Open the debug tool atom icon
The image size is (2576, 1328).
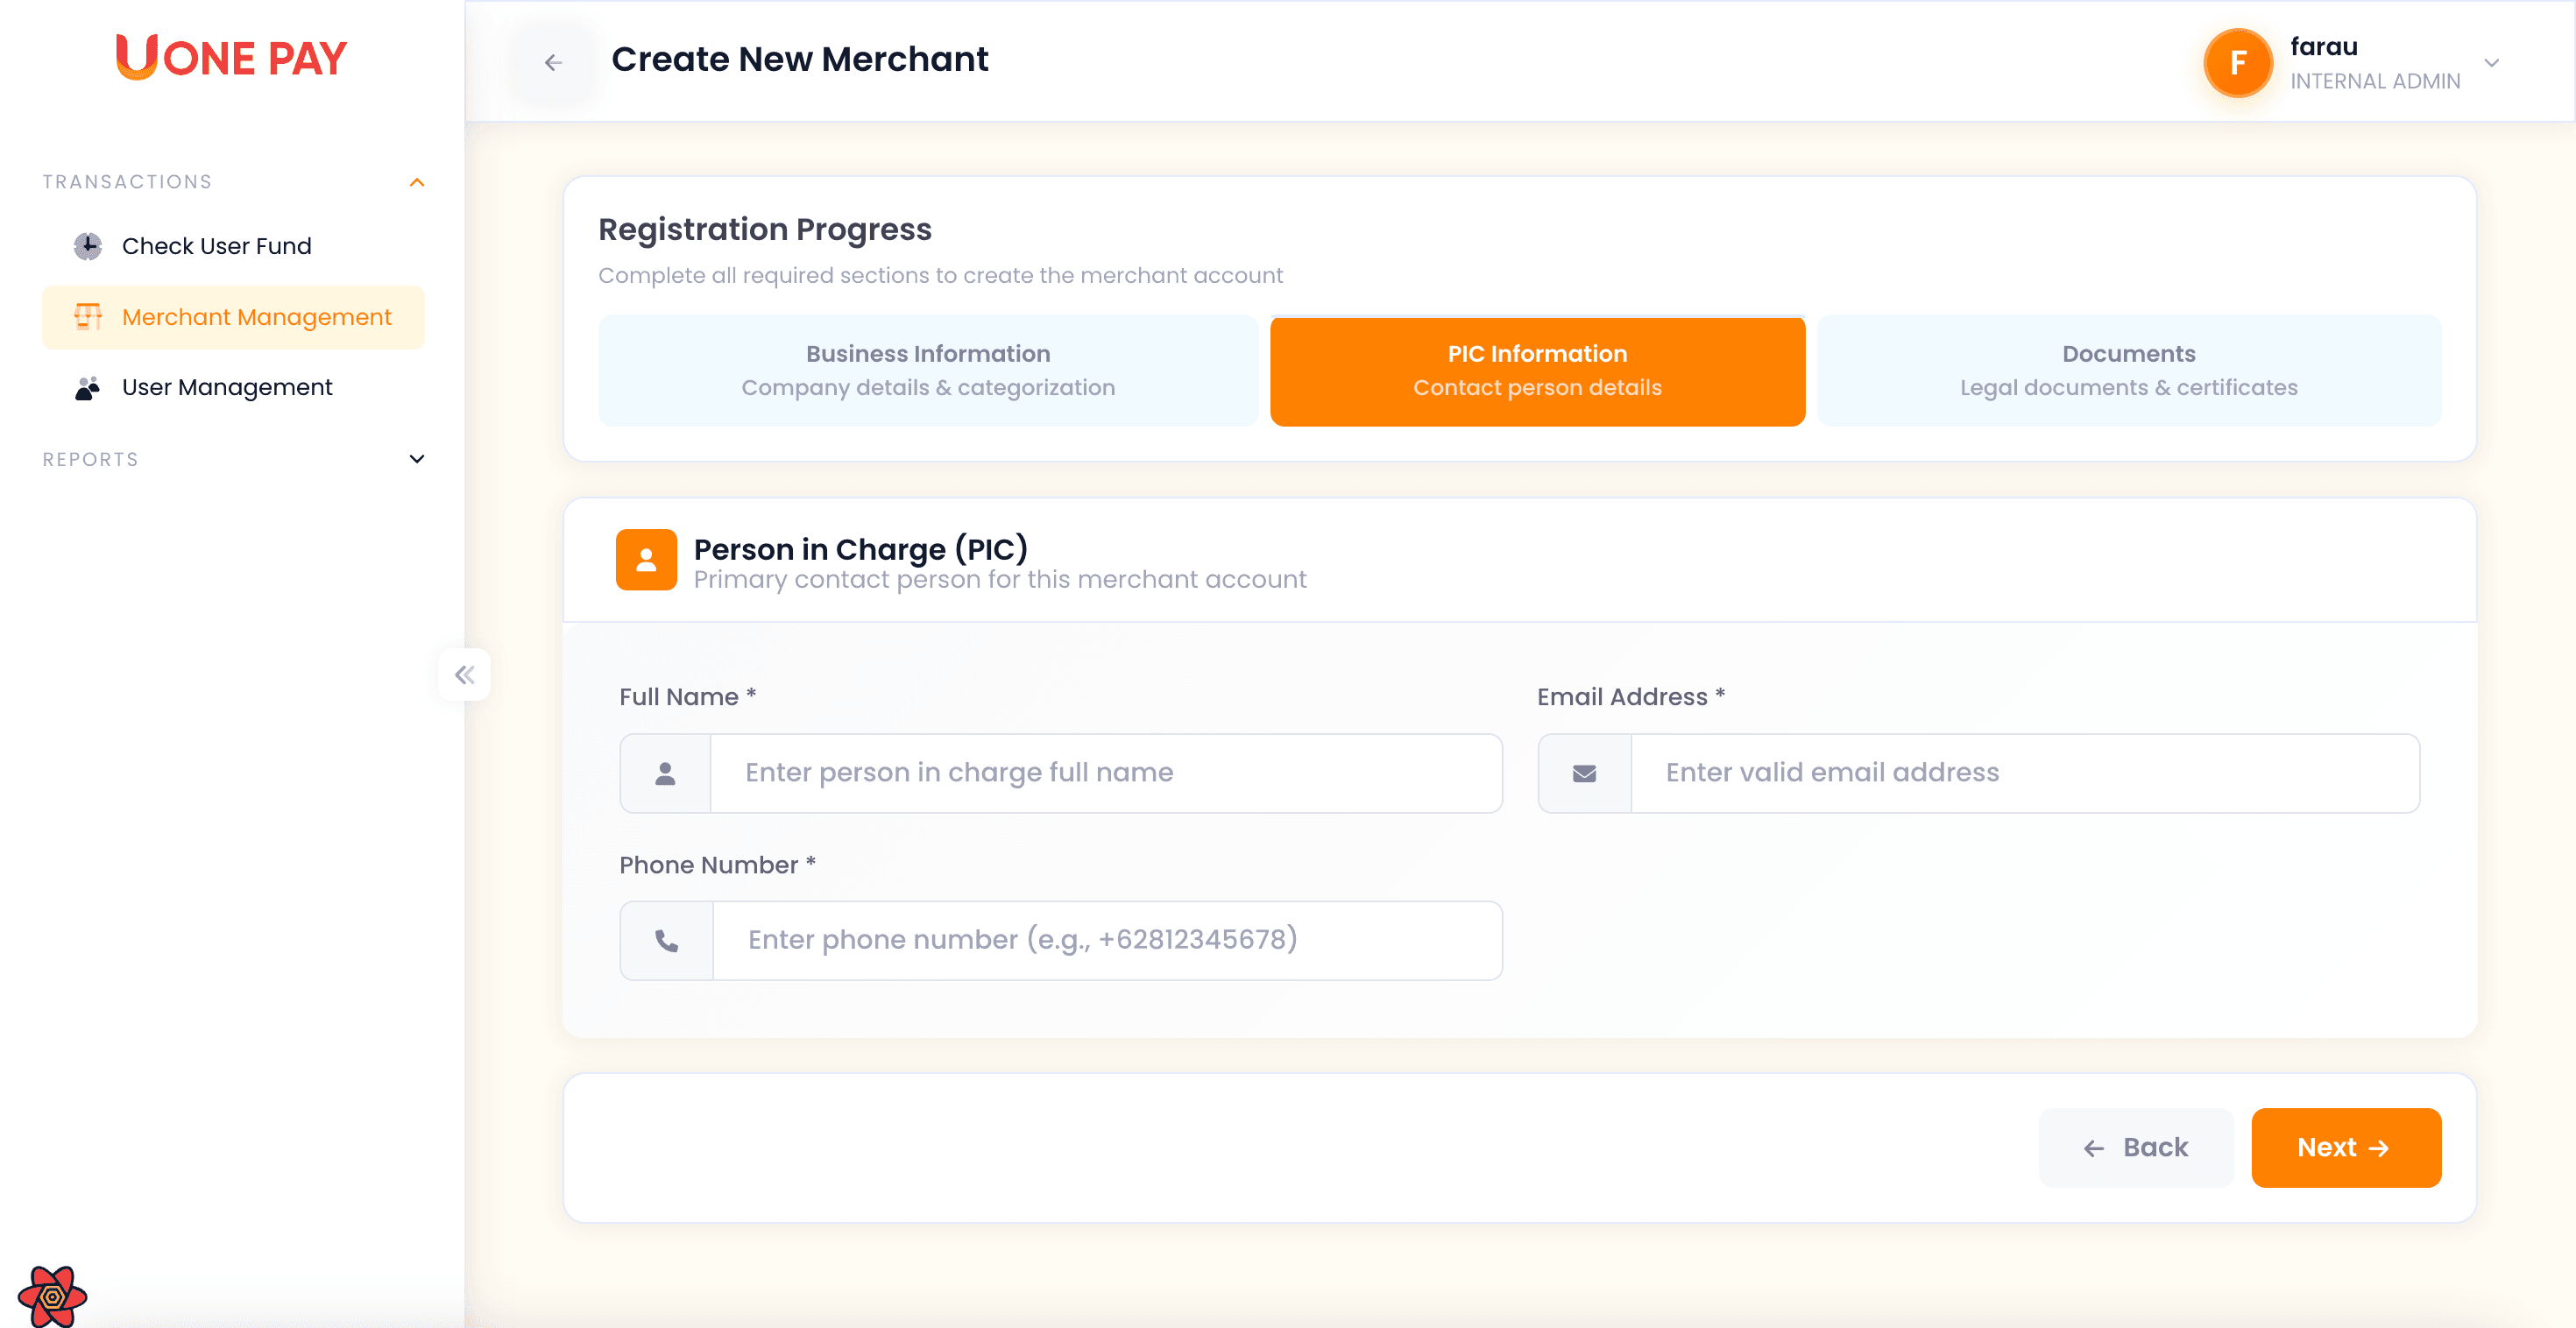coord(52,1296)
